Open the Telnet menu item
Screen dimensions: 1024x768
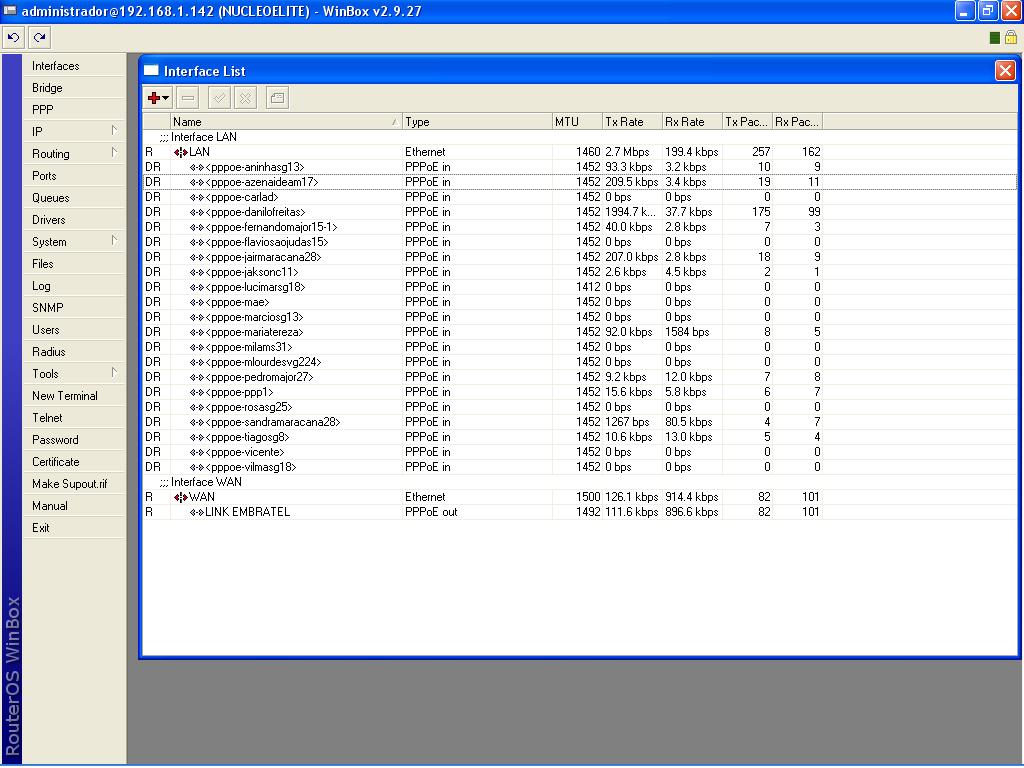(x=74, y=418)
